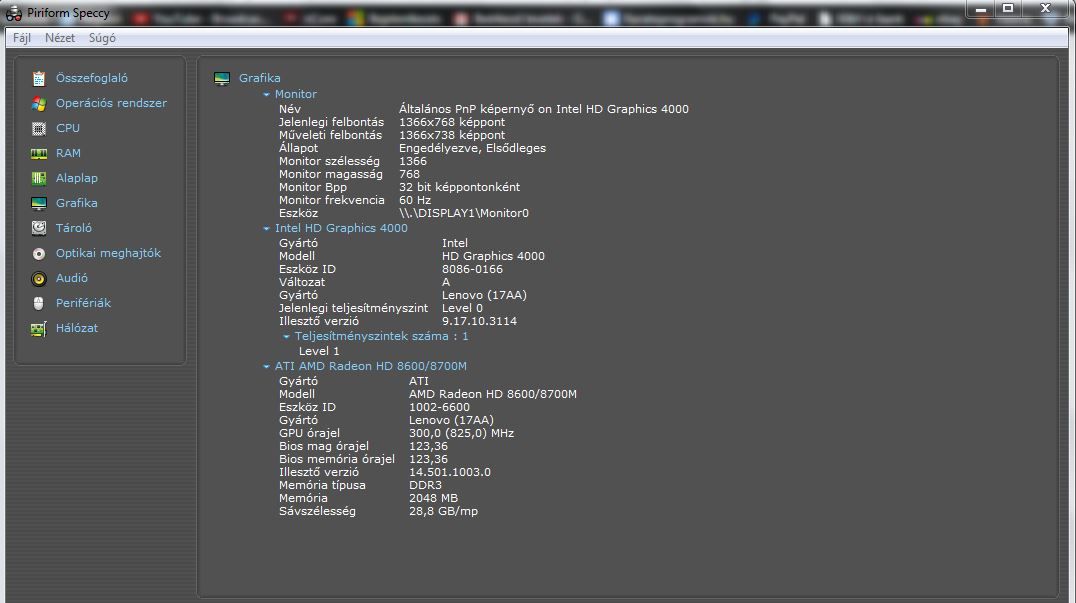The height and width of the screenshot is (603, 1076).
Task: Click the Grafika monitor icon in sidebar
Action: [39, 203]
